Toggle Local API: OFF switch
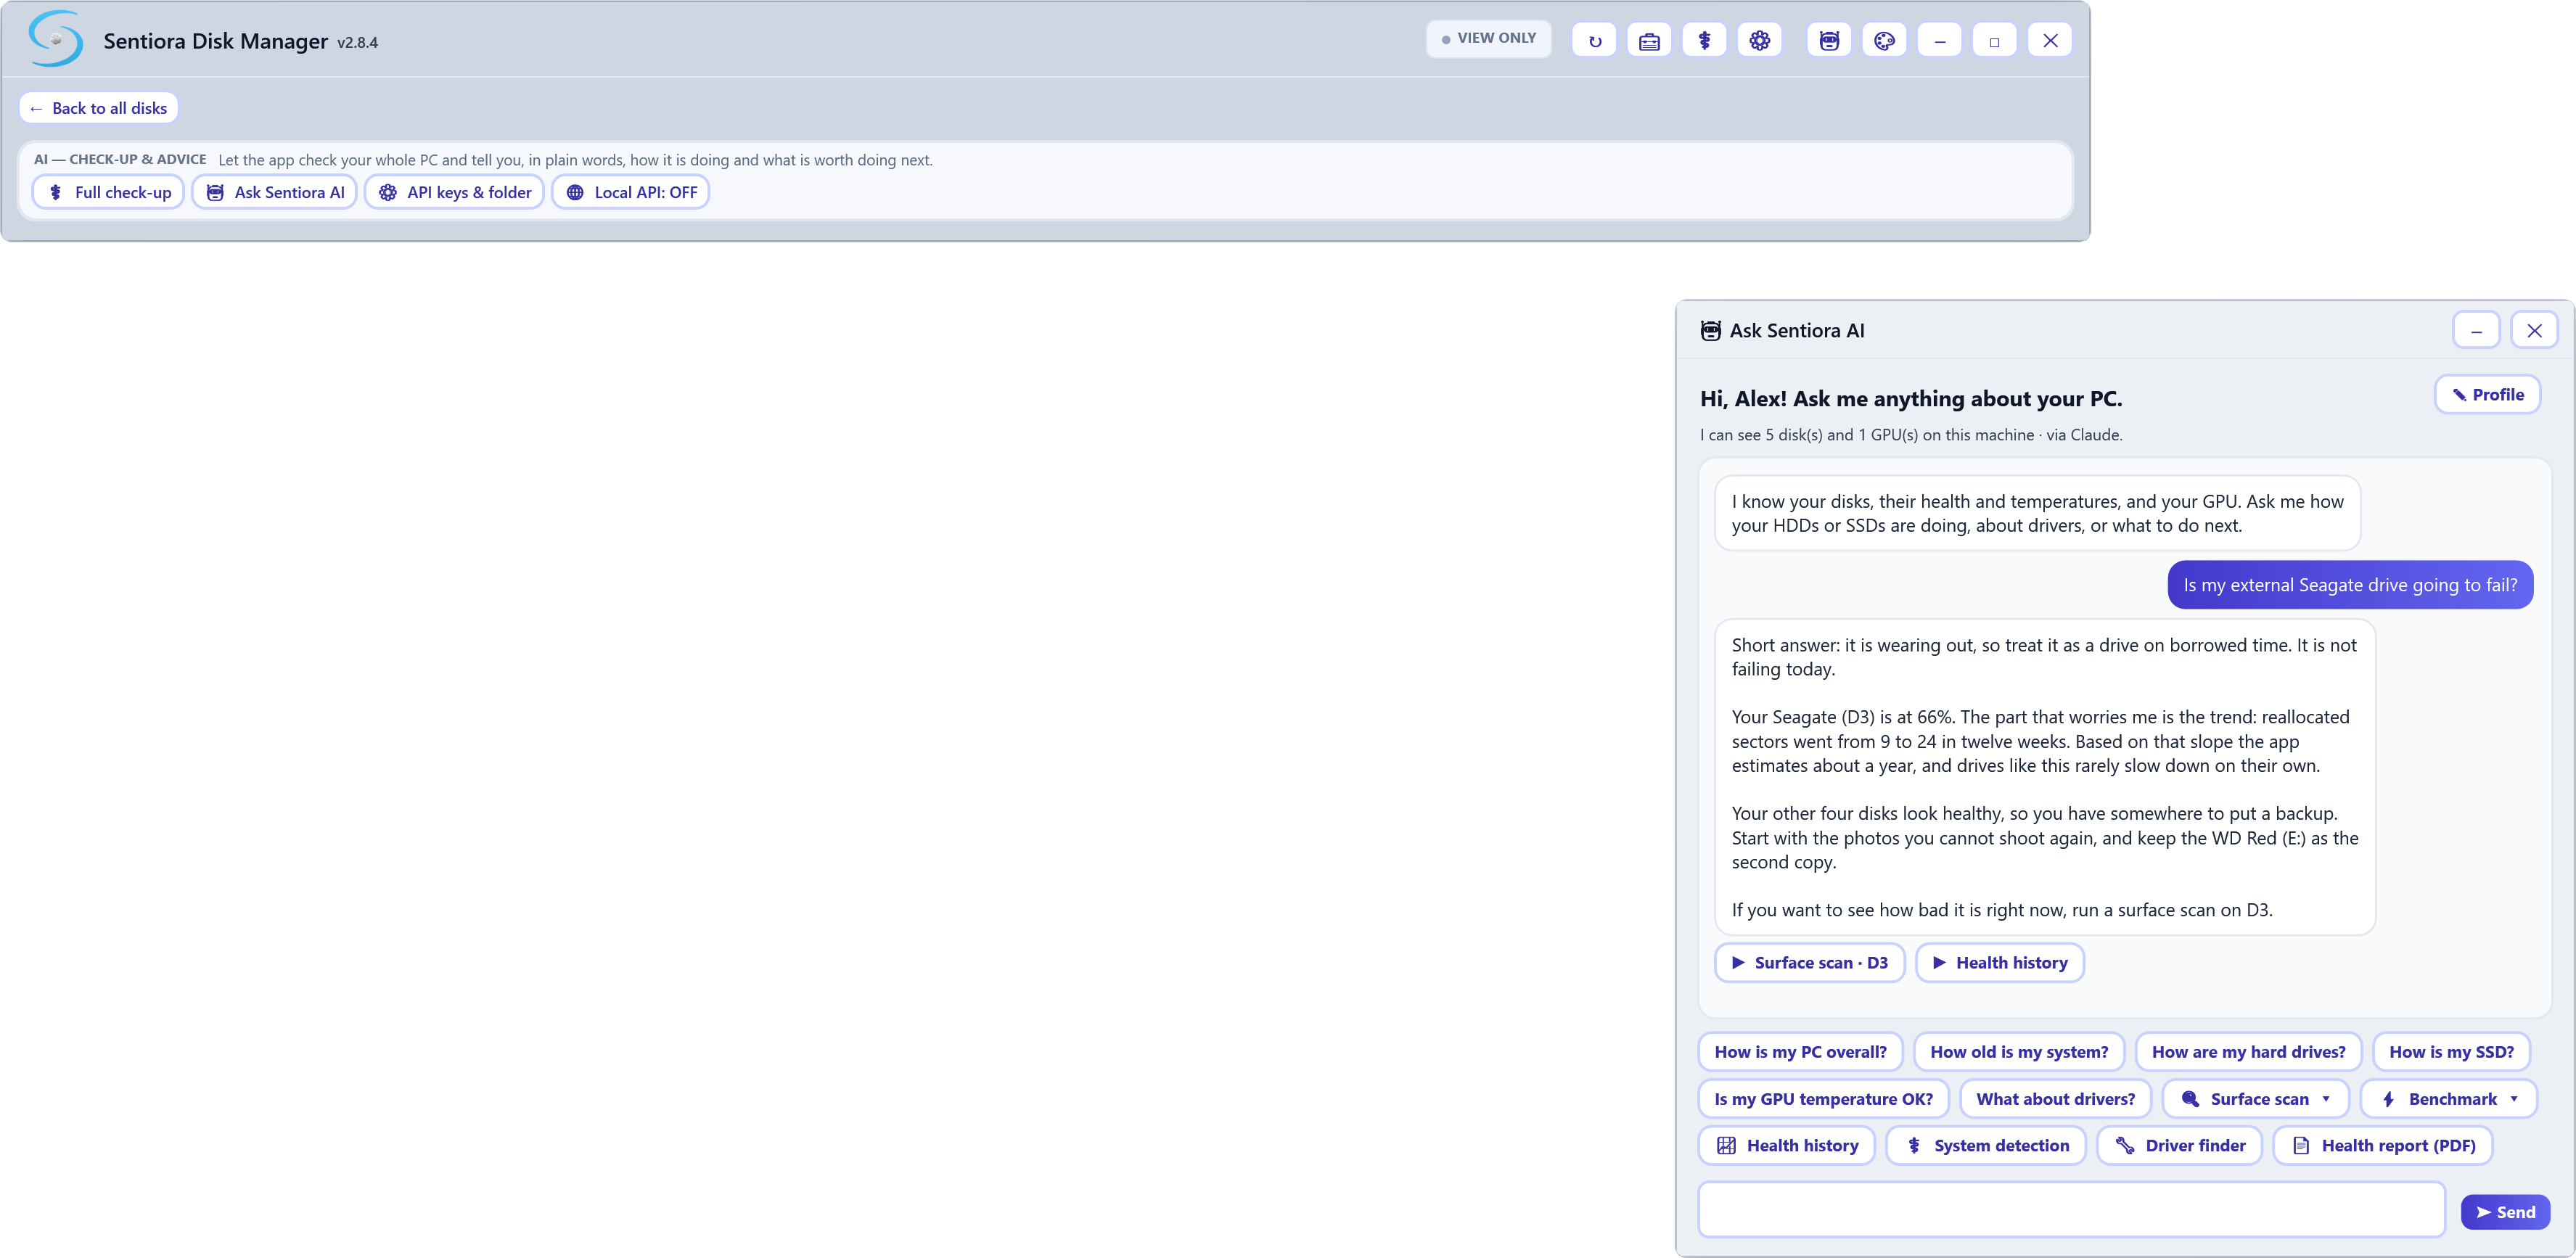 coord(630,192)
